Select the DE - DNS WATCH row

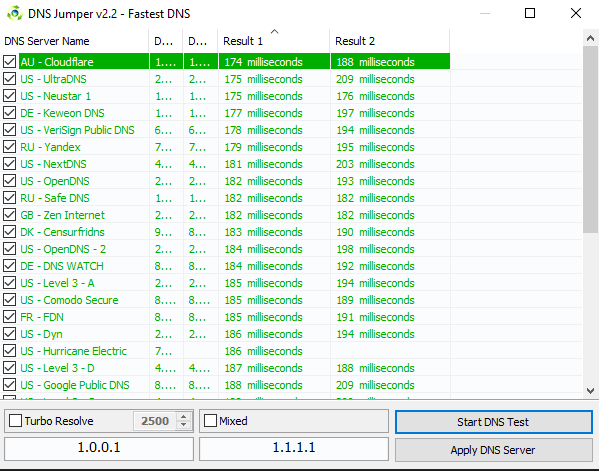pyautogui.click(x=226, y=265)
